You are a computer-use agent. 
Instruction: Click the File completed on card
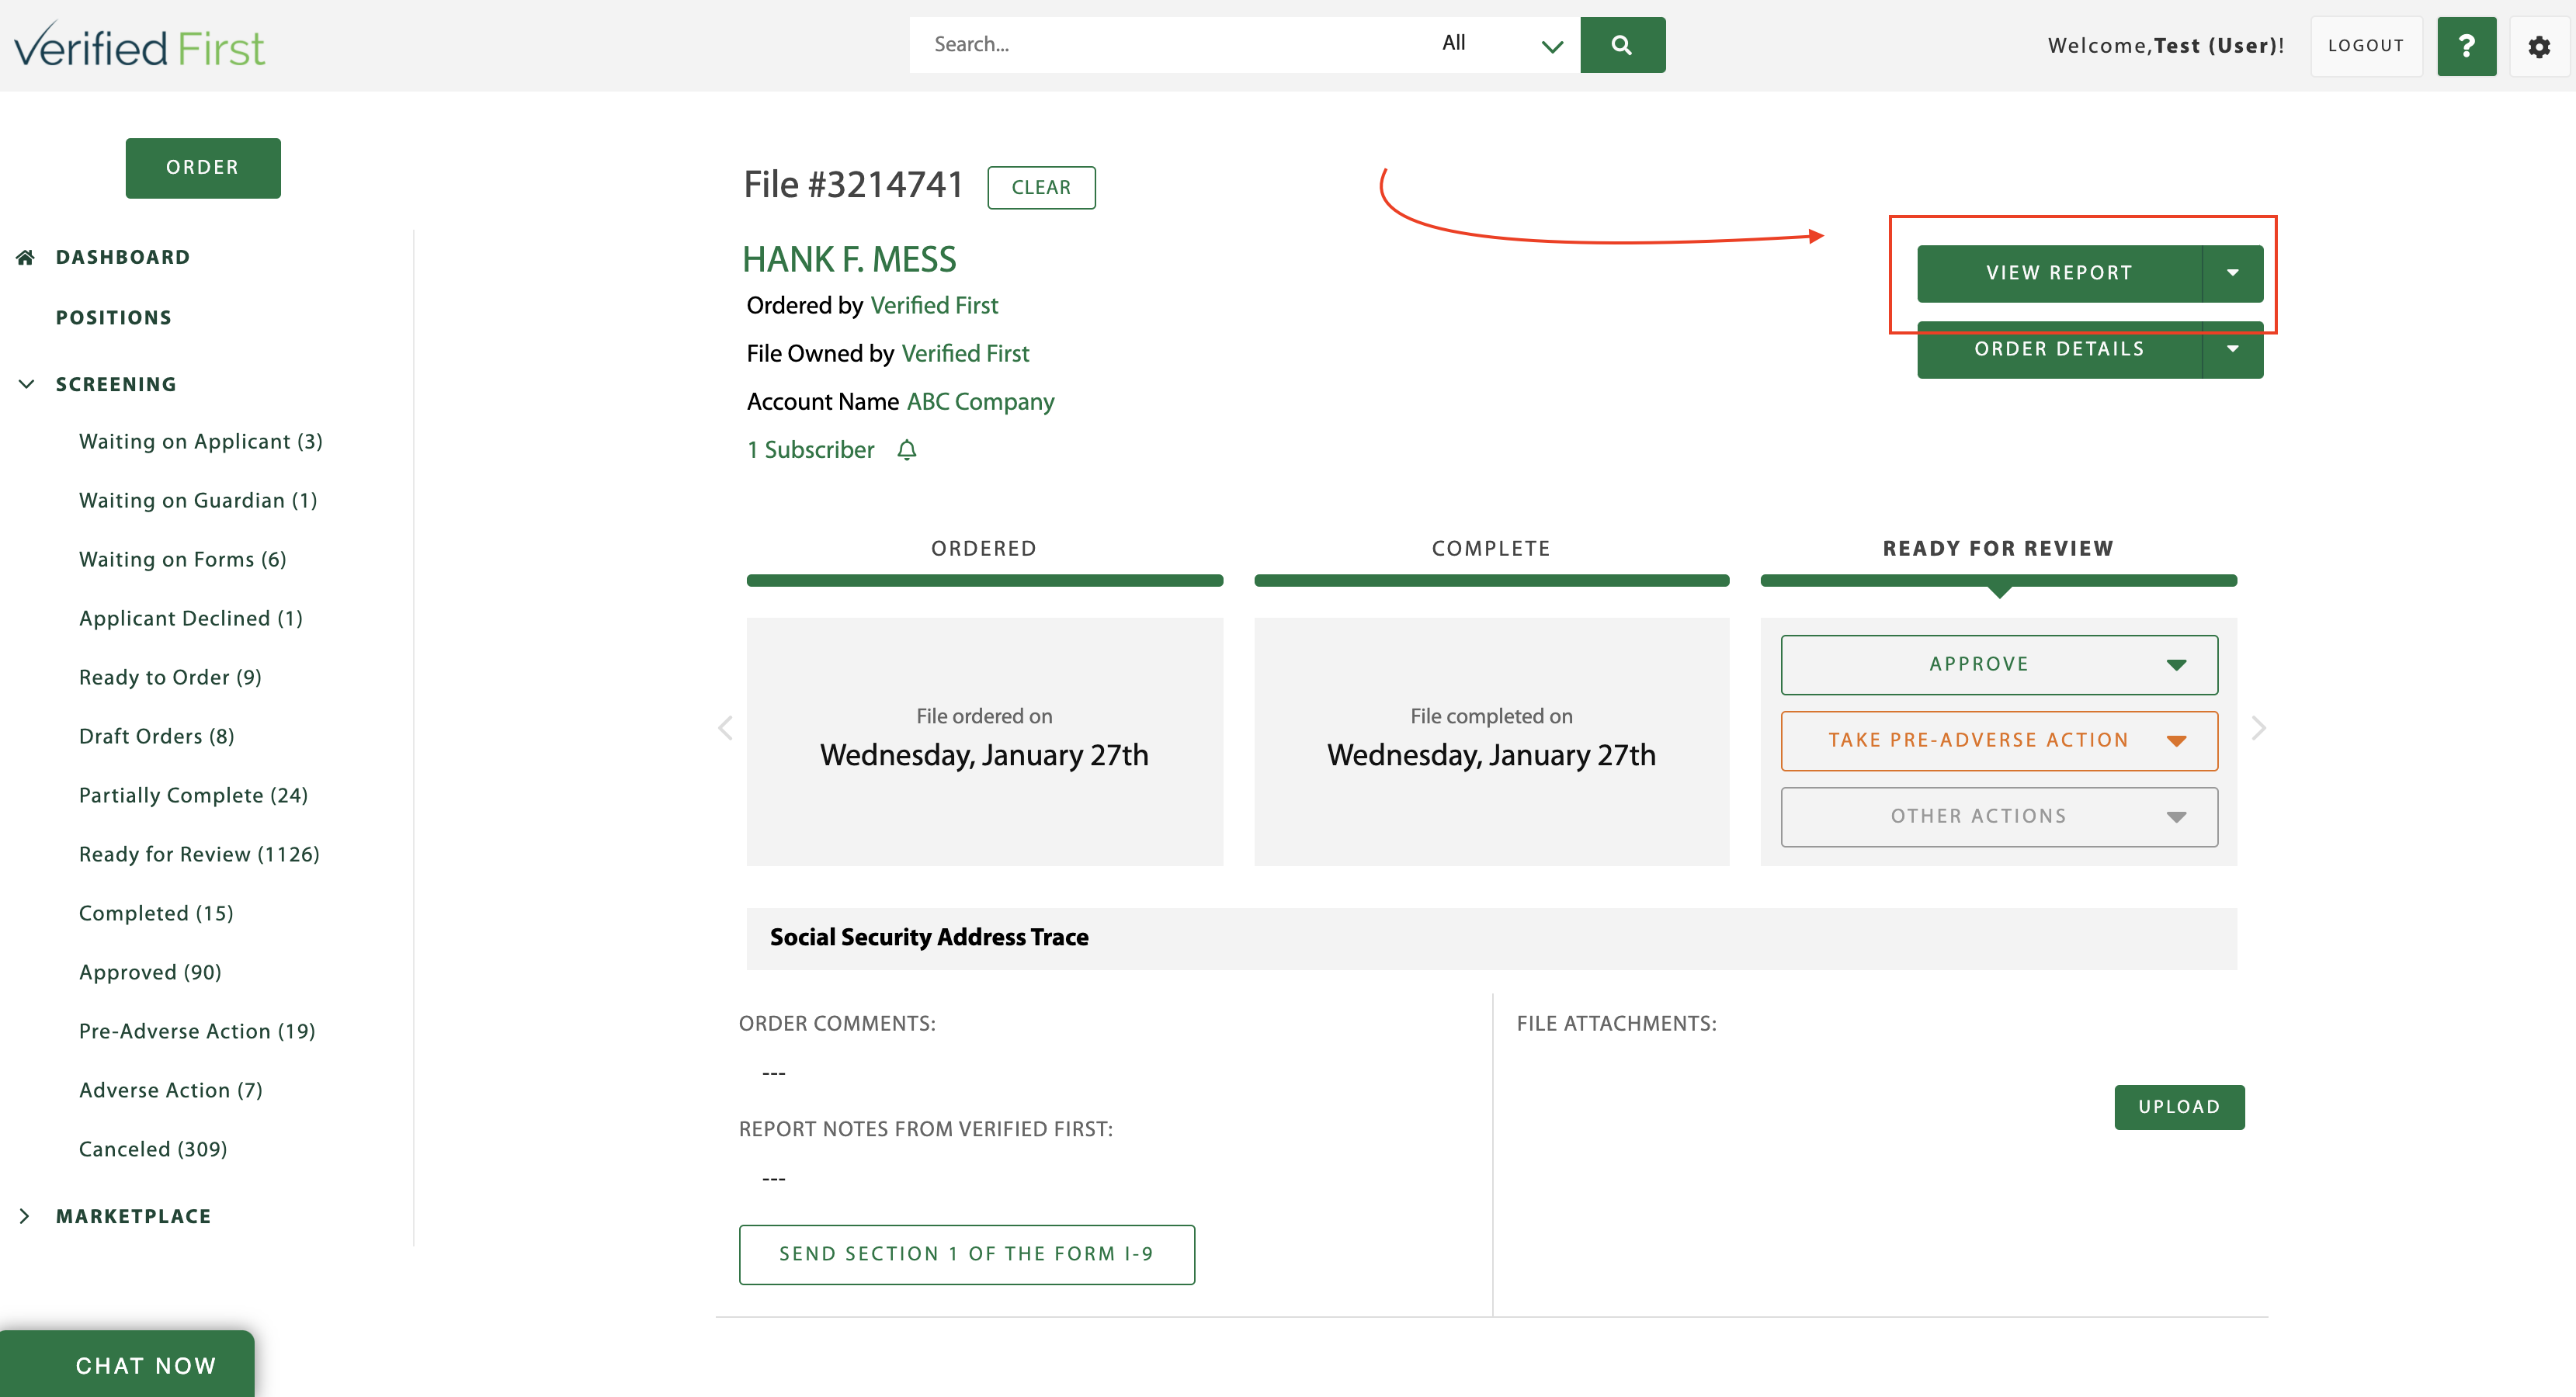point(1491,741)
